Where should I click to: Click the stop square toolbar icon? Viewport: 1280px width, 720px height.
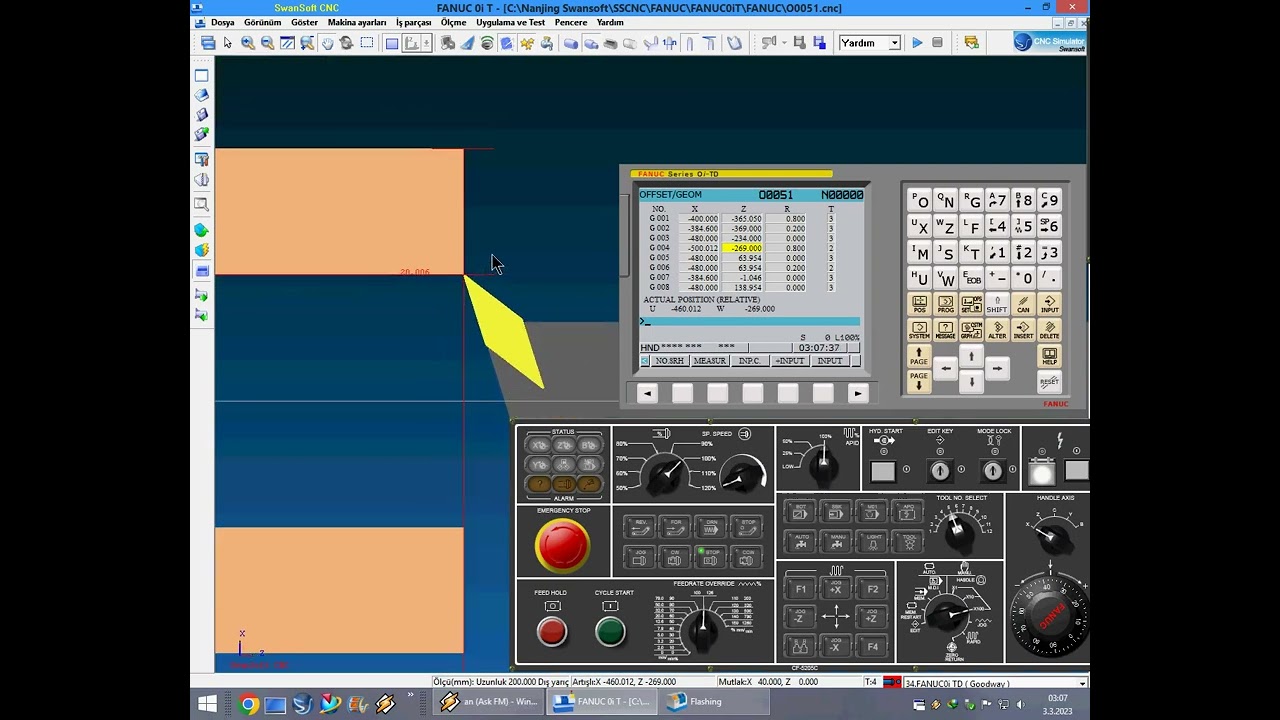(x=937, y=43)
